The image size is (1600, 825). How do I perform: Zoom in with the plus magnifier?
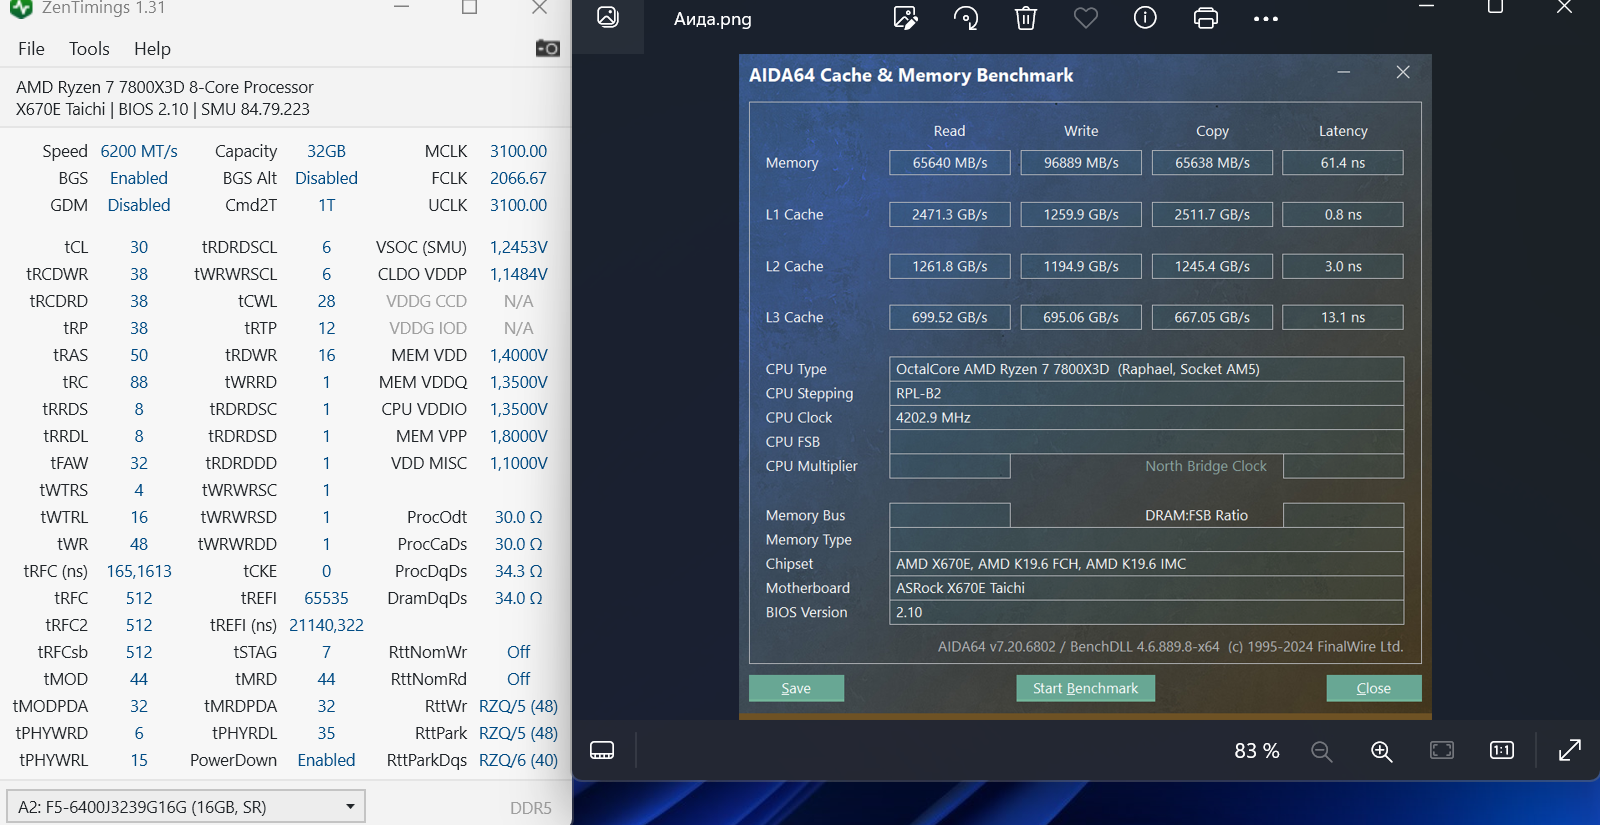(1382, 751)
